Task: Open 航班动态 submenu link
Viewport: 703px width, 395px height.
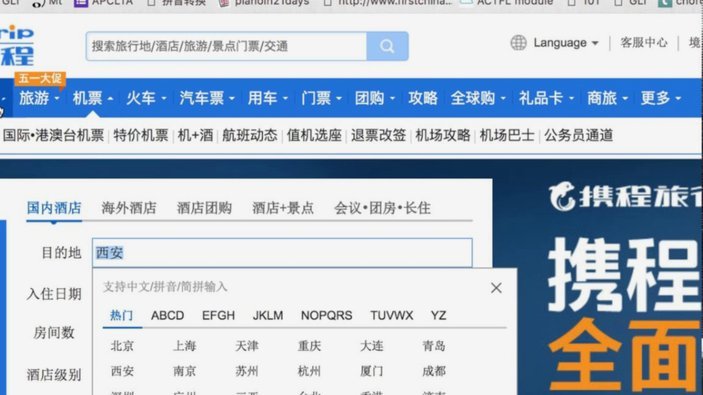Action: pyautogui.click(x=250, y=135)
